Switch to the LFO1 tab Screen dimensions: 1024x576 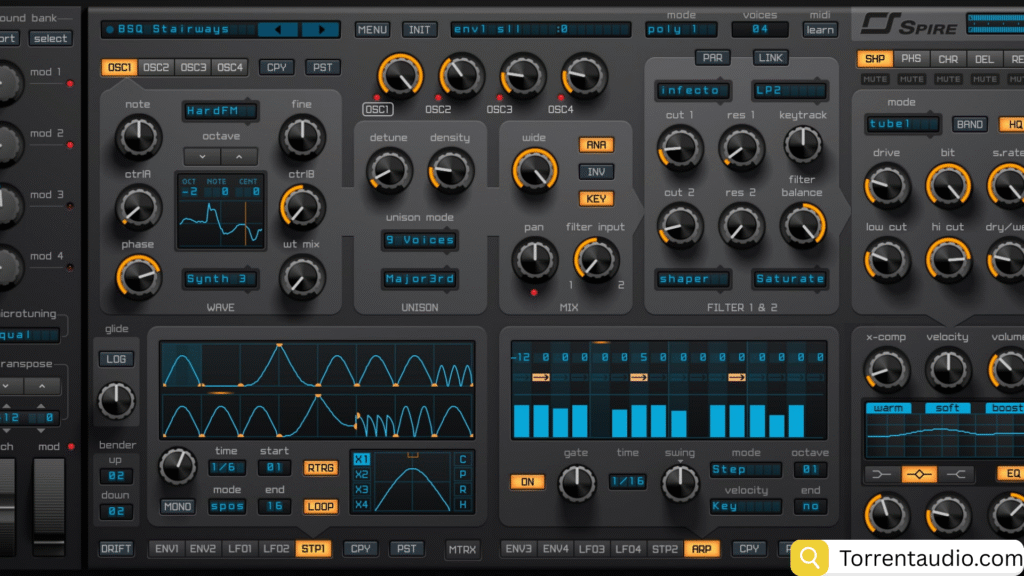click(x=240, y=548)
